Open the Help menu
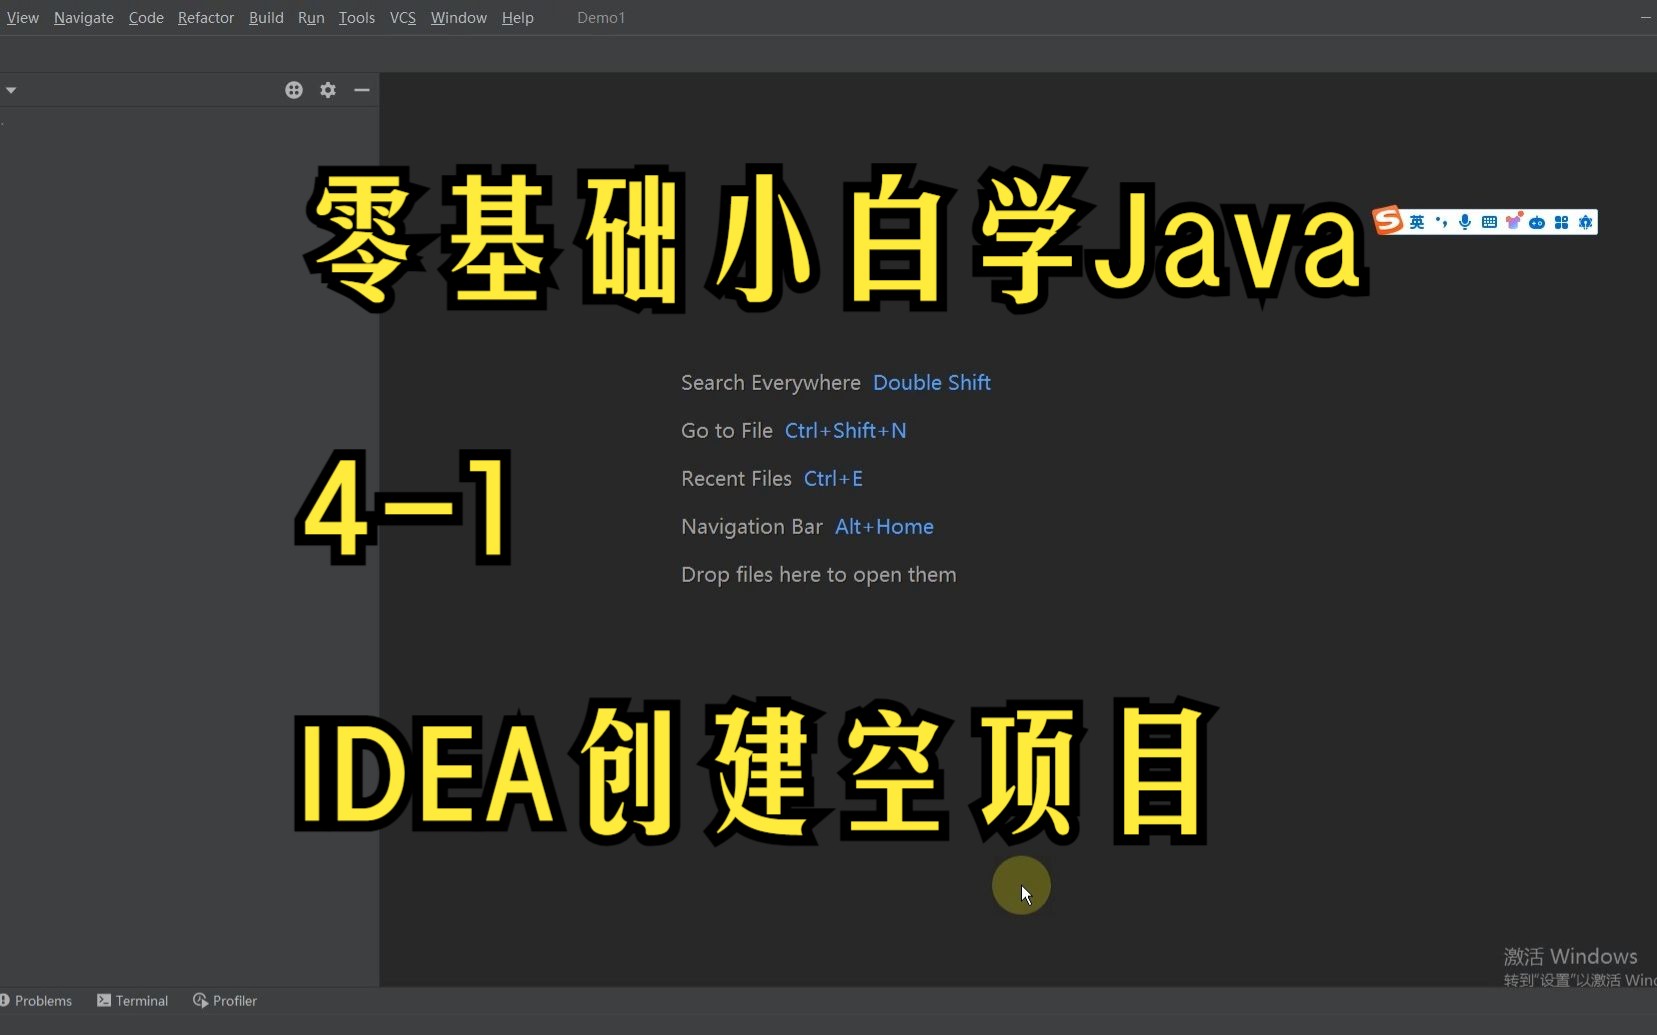This screenshot has height=1035, width=1657. pos(518,18)
